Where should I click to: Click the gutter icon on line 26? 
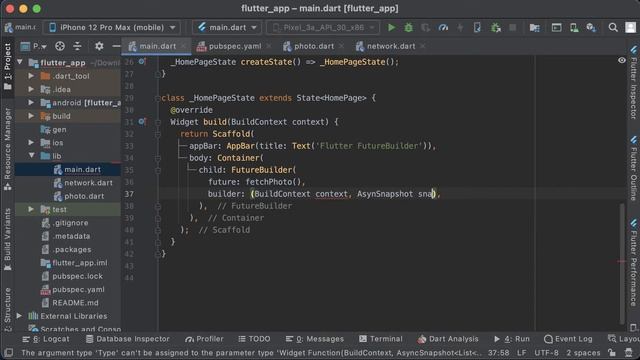point(142,62)
